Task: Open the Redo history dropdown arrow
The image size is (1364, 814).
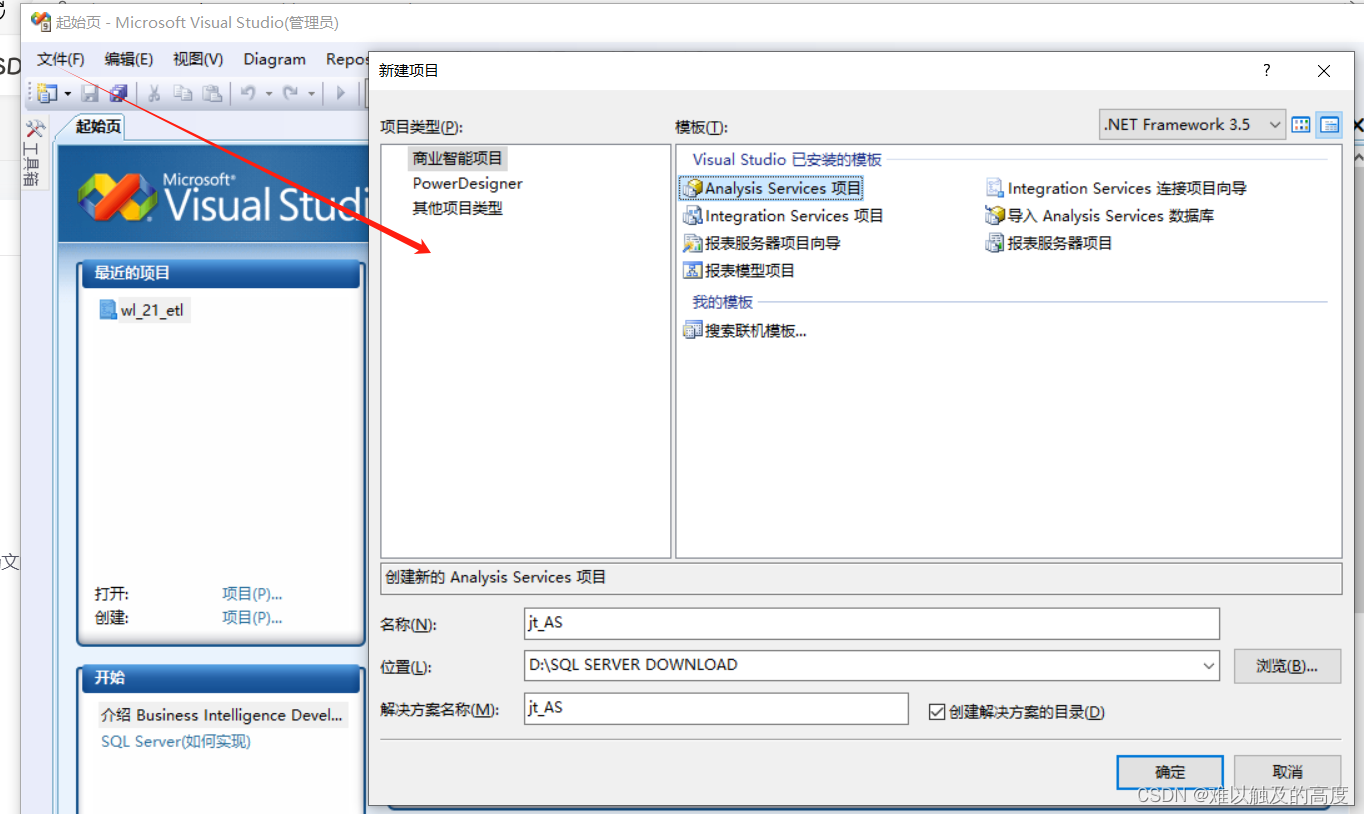Action: pos(311,94)
